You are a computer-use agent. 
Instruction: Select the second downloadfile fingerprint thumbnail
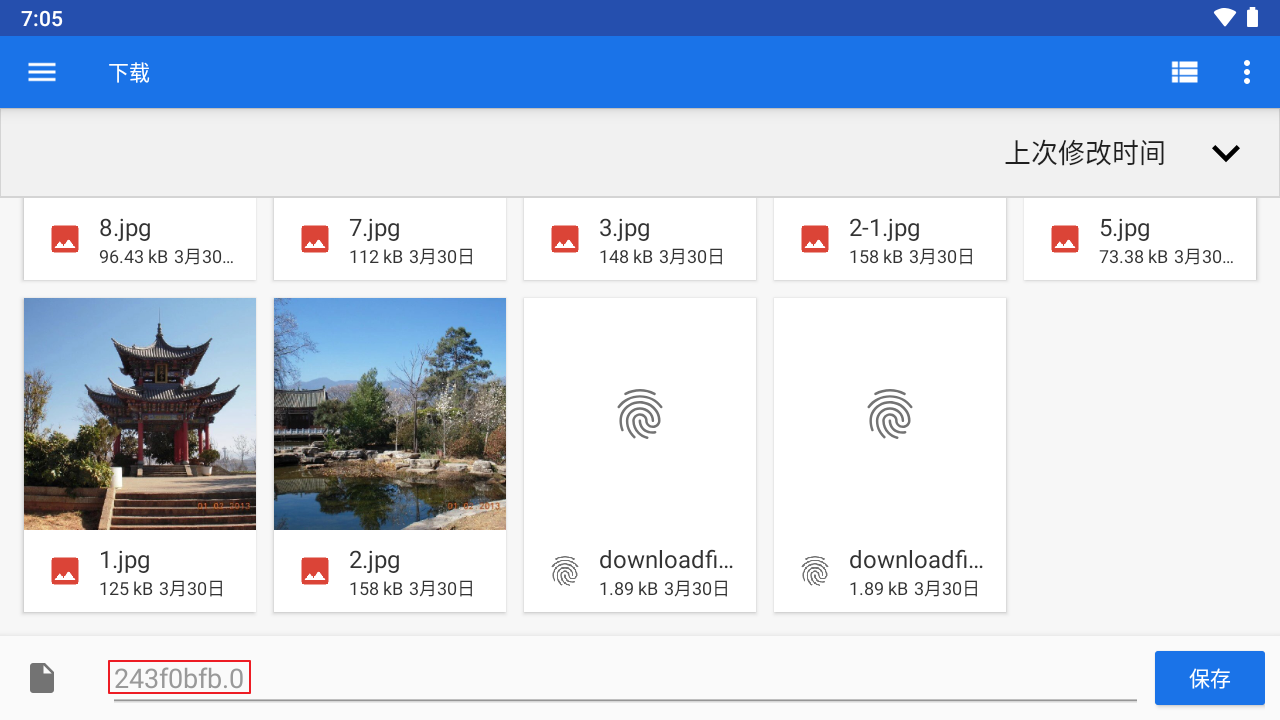[x=890, y=414]
